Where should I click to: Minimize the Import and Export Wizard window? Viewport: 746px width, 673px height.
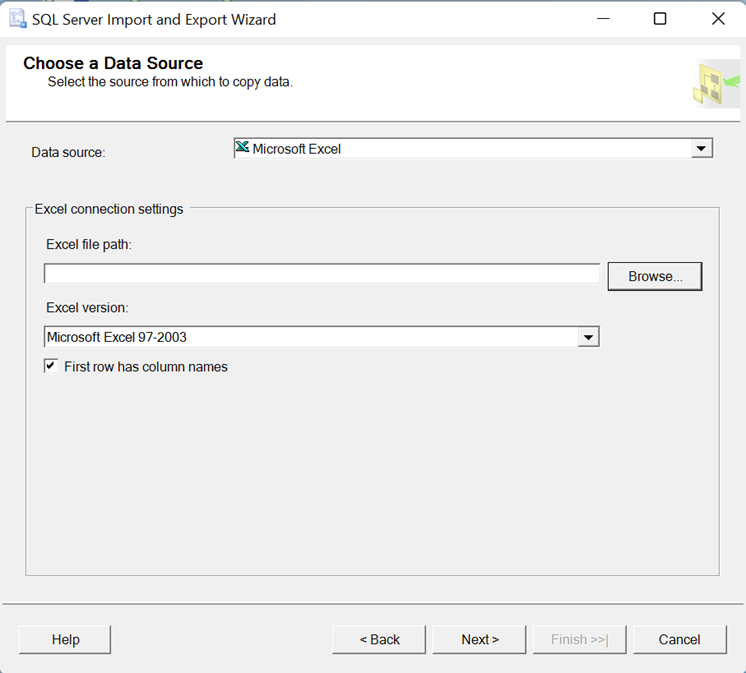click(603, 19)
